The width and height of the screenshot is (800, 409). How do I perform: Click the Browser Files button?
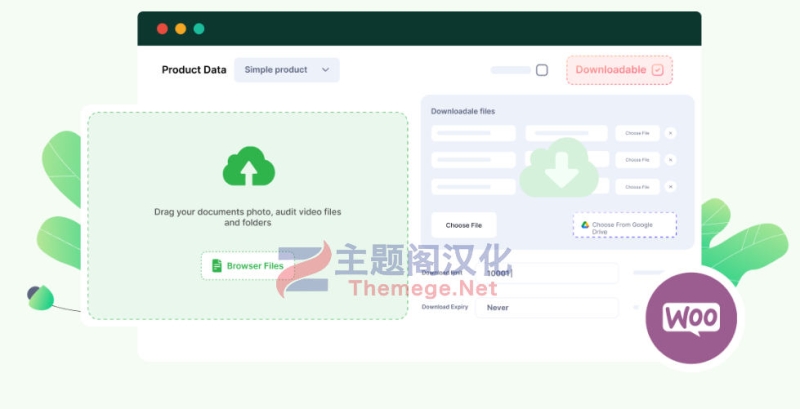[247, 266]
